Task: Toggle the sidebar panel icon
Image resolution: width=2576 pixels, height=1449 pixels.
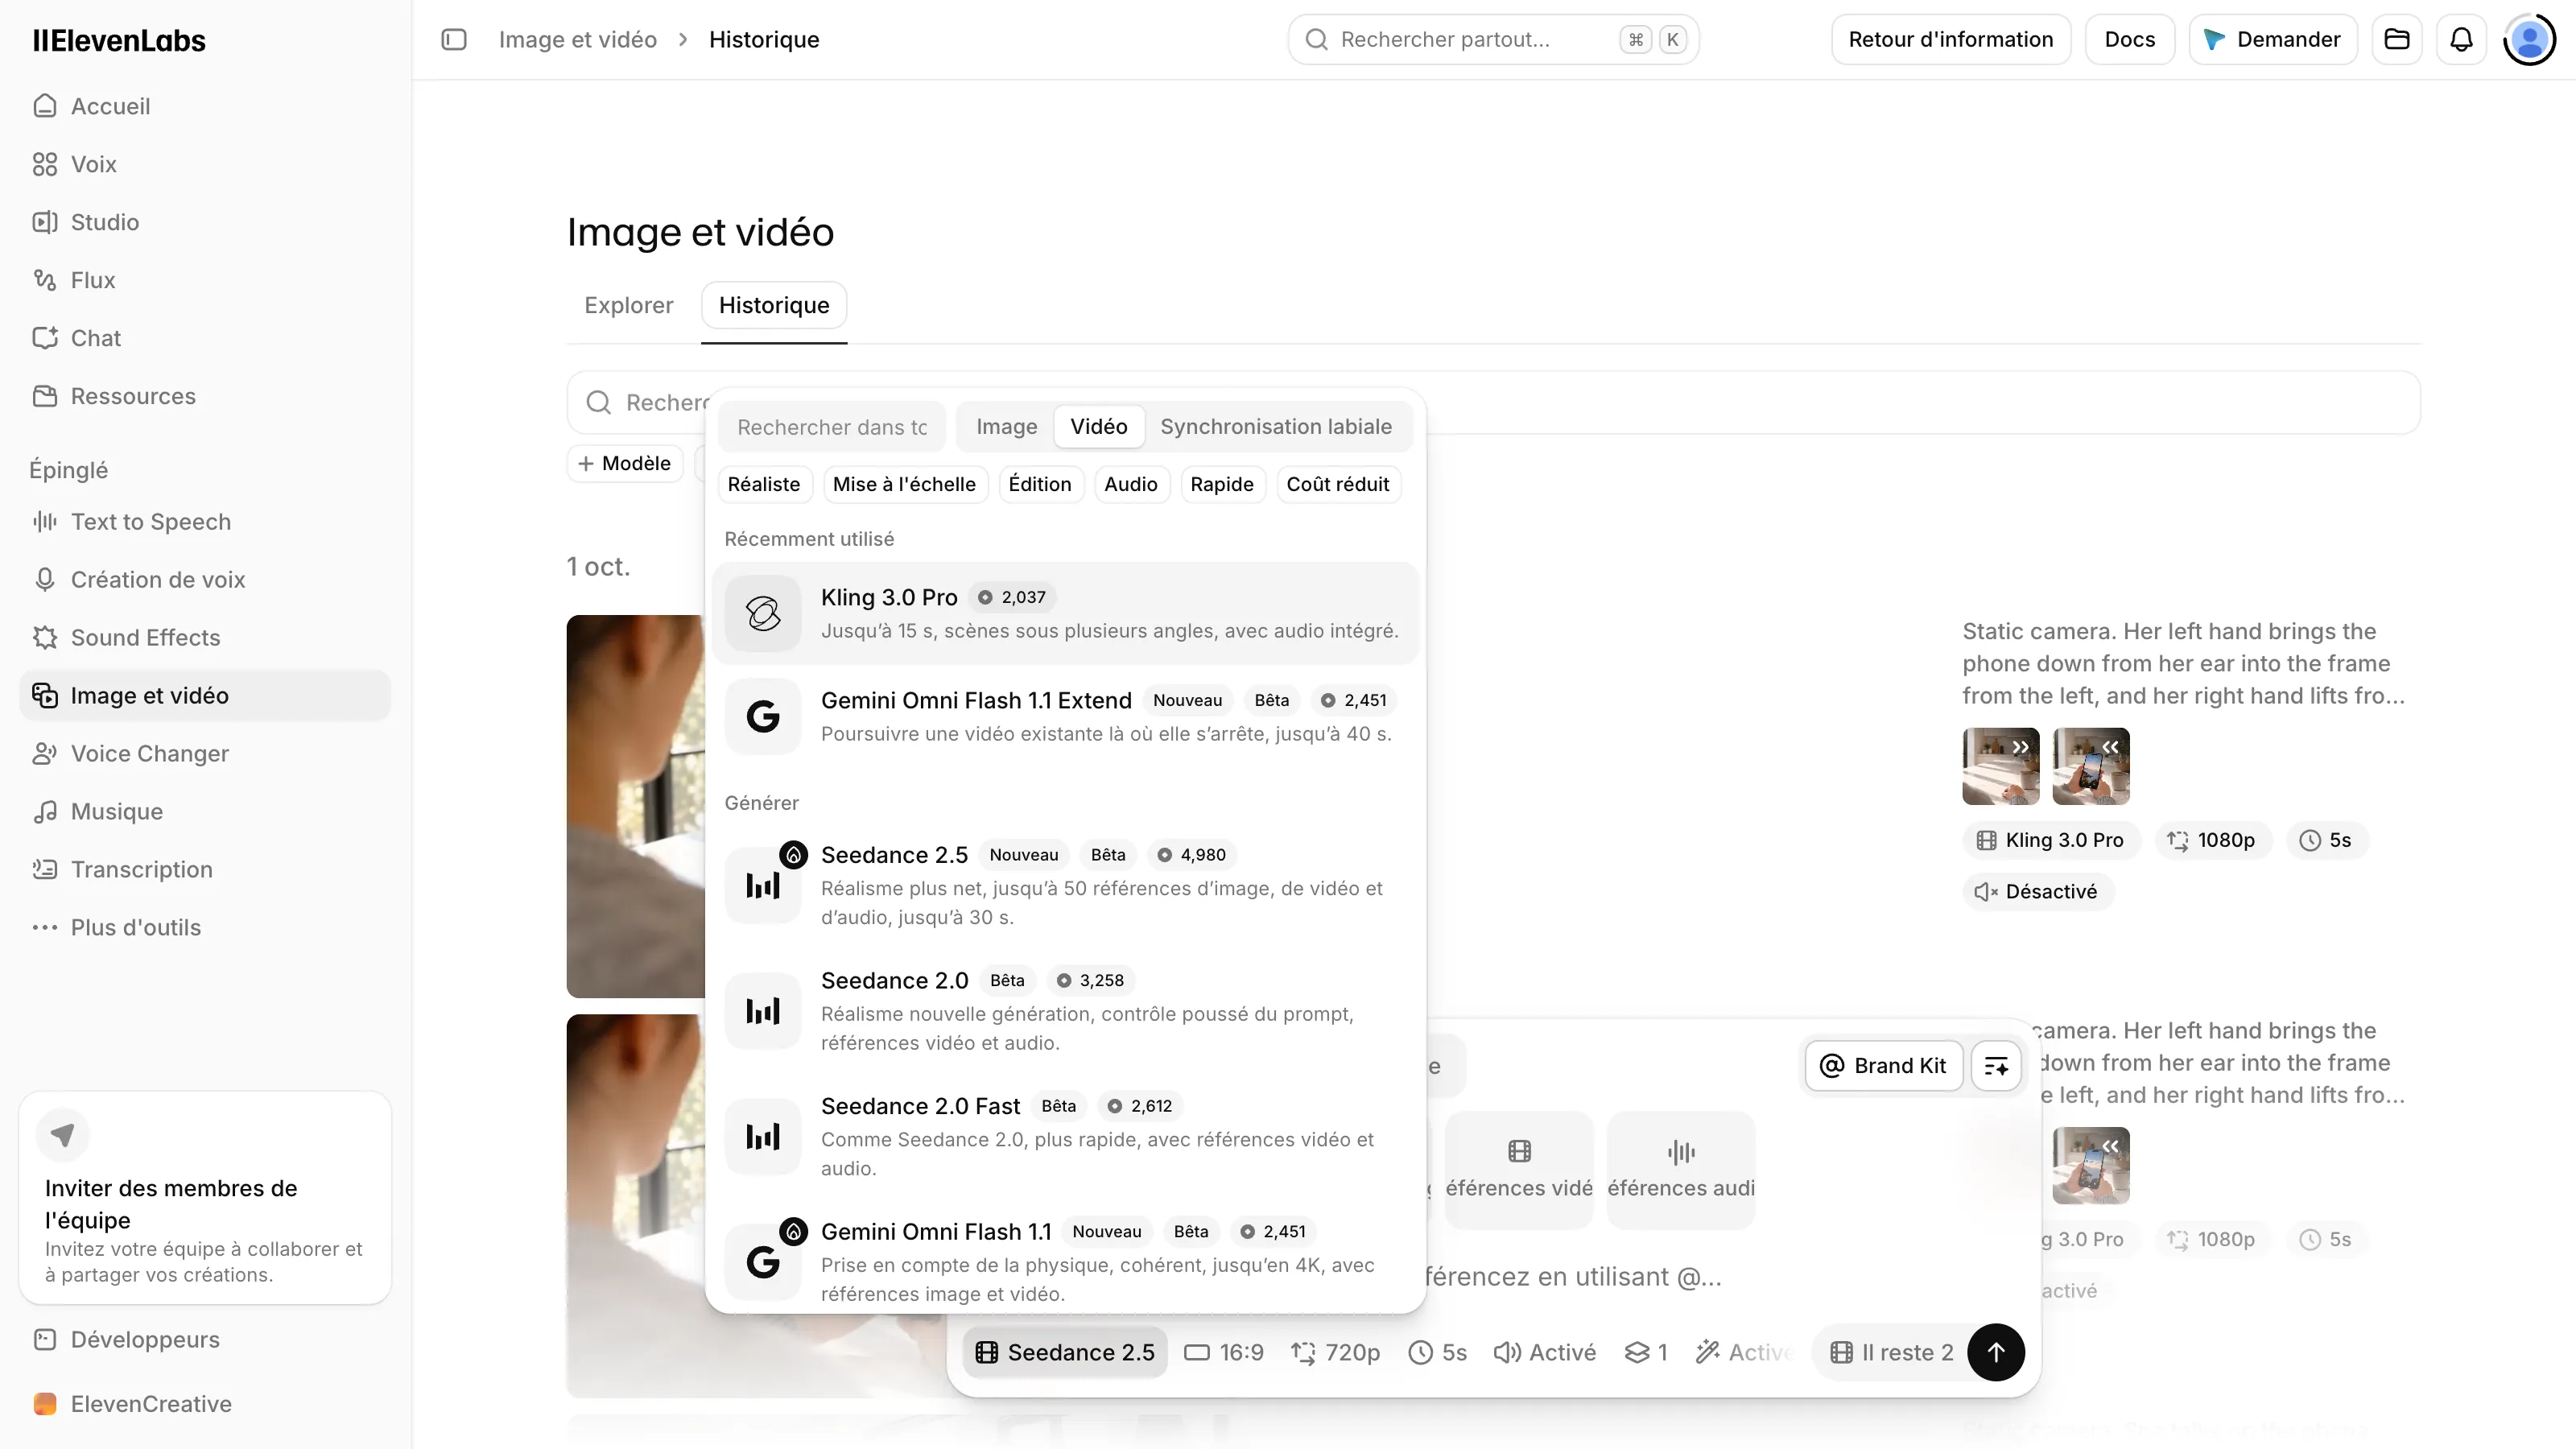Action: [x=454, y=39]
